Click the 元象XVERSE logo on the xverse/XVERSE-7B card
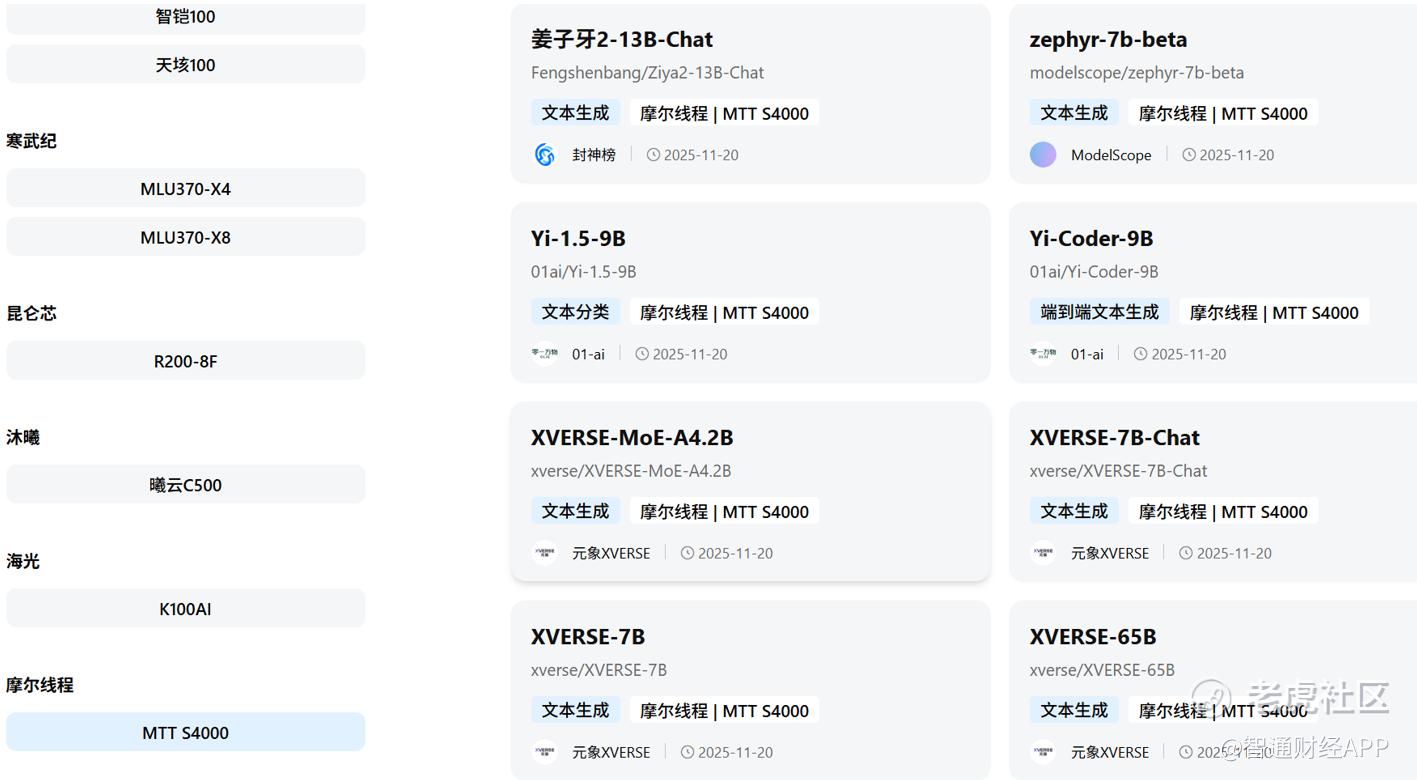The height and width of the screenshot is (780, 1417). (544, 752)
